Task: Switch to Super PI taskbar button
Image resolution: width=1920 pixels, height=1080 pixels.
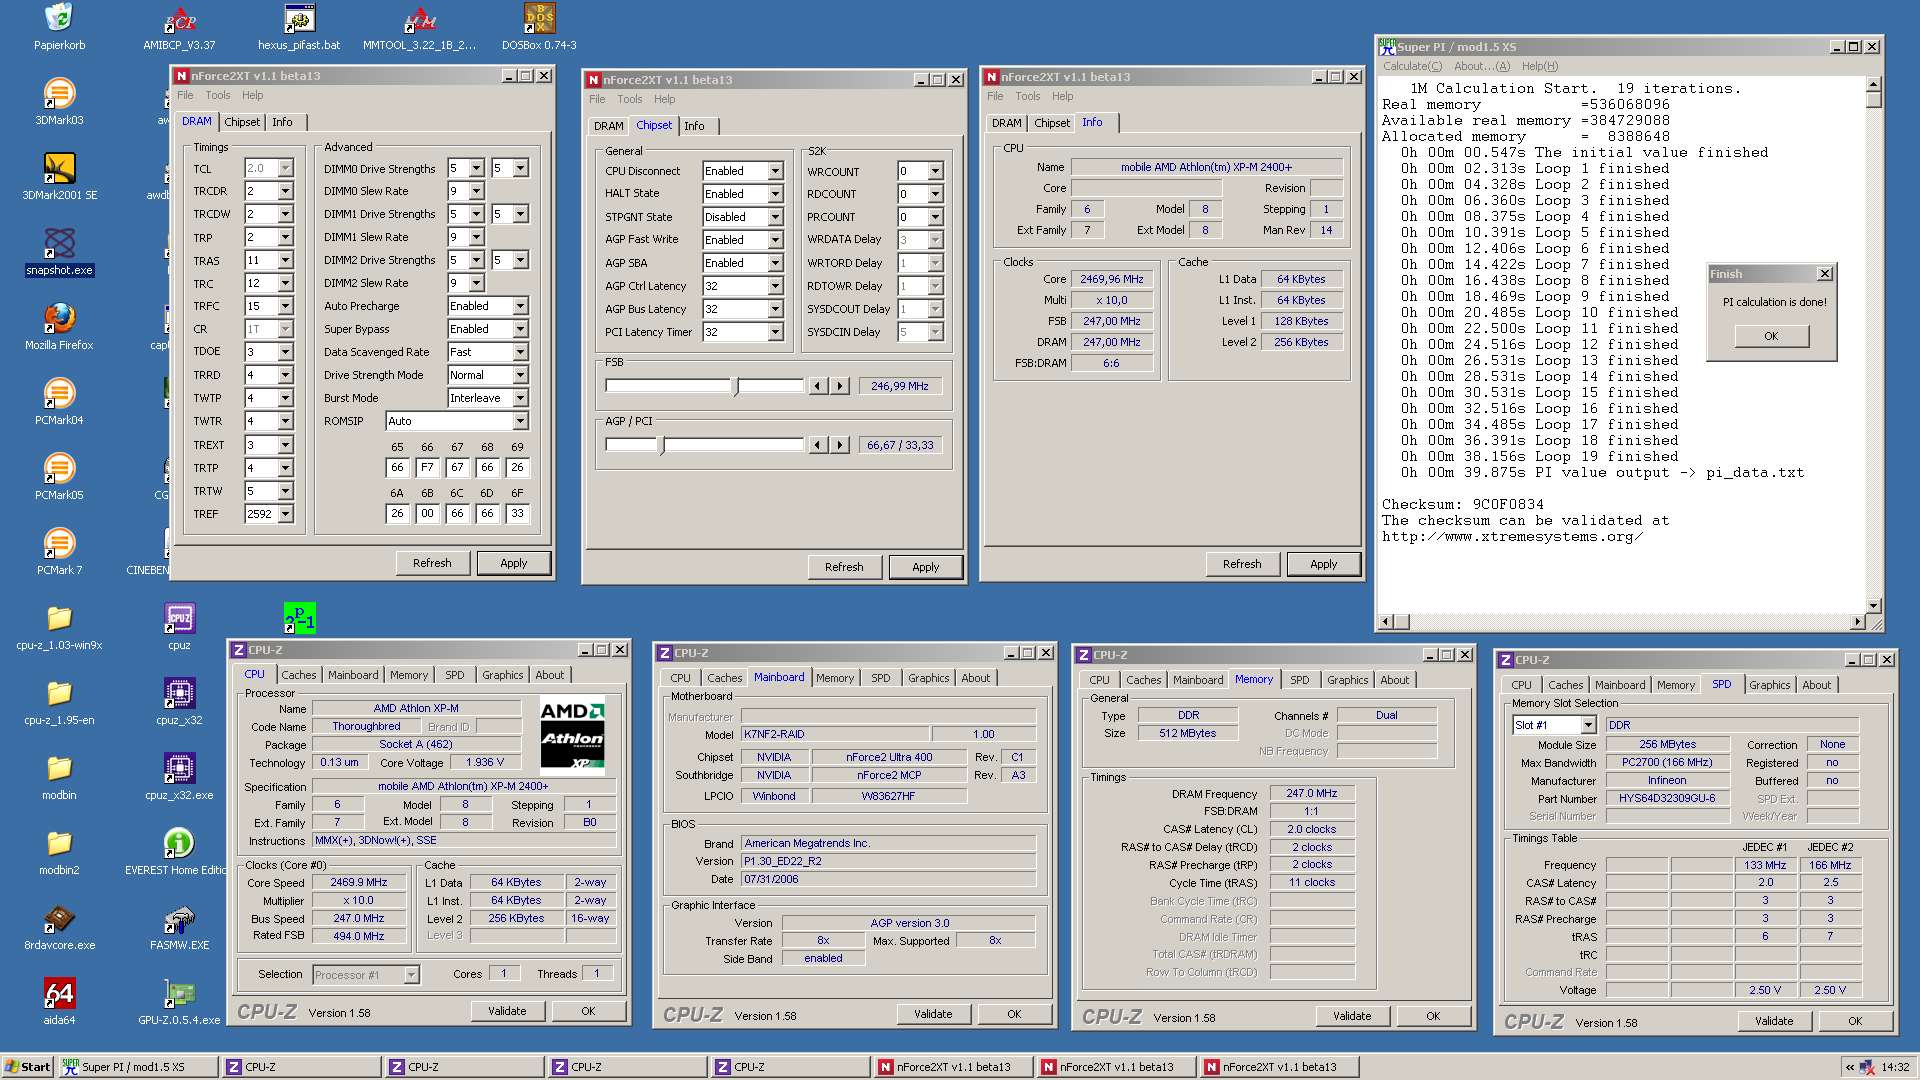Action: pos(138,1067)
